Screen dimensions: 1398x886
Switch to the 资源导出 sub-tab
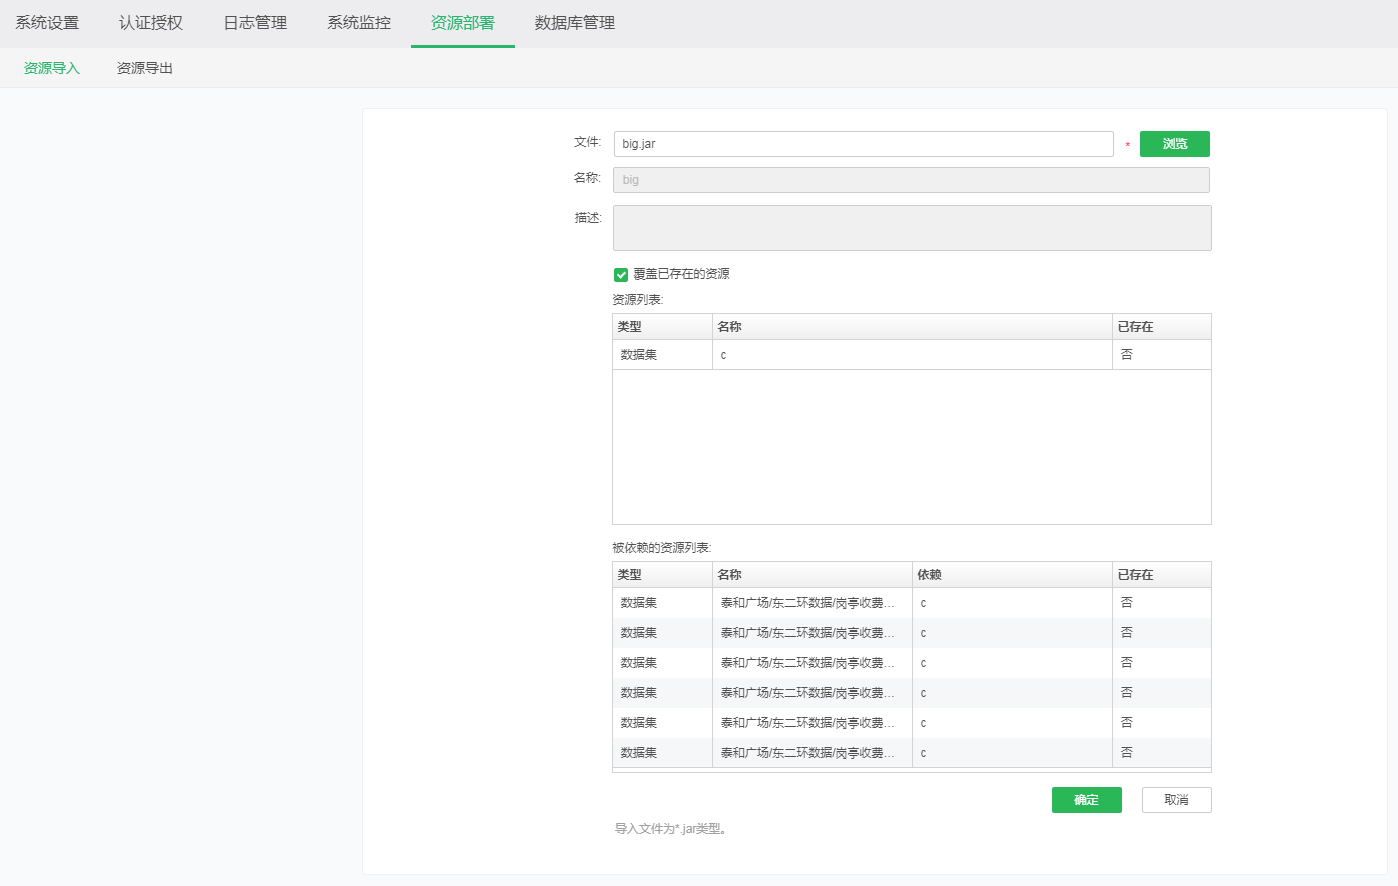(145, 68)
